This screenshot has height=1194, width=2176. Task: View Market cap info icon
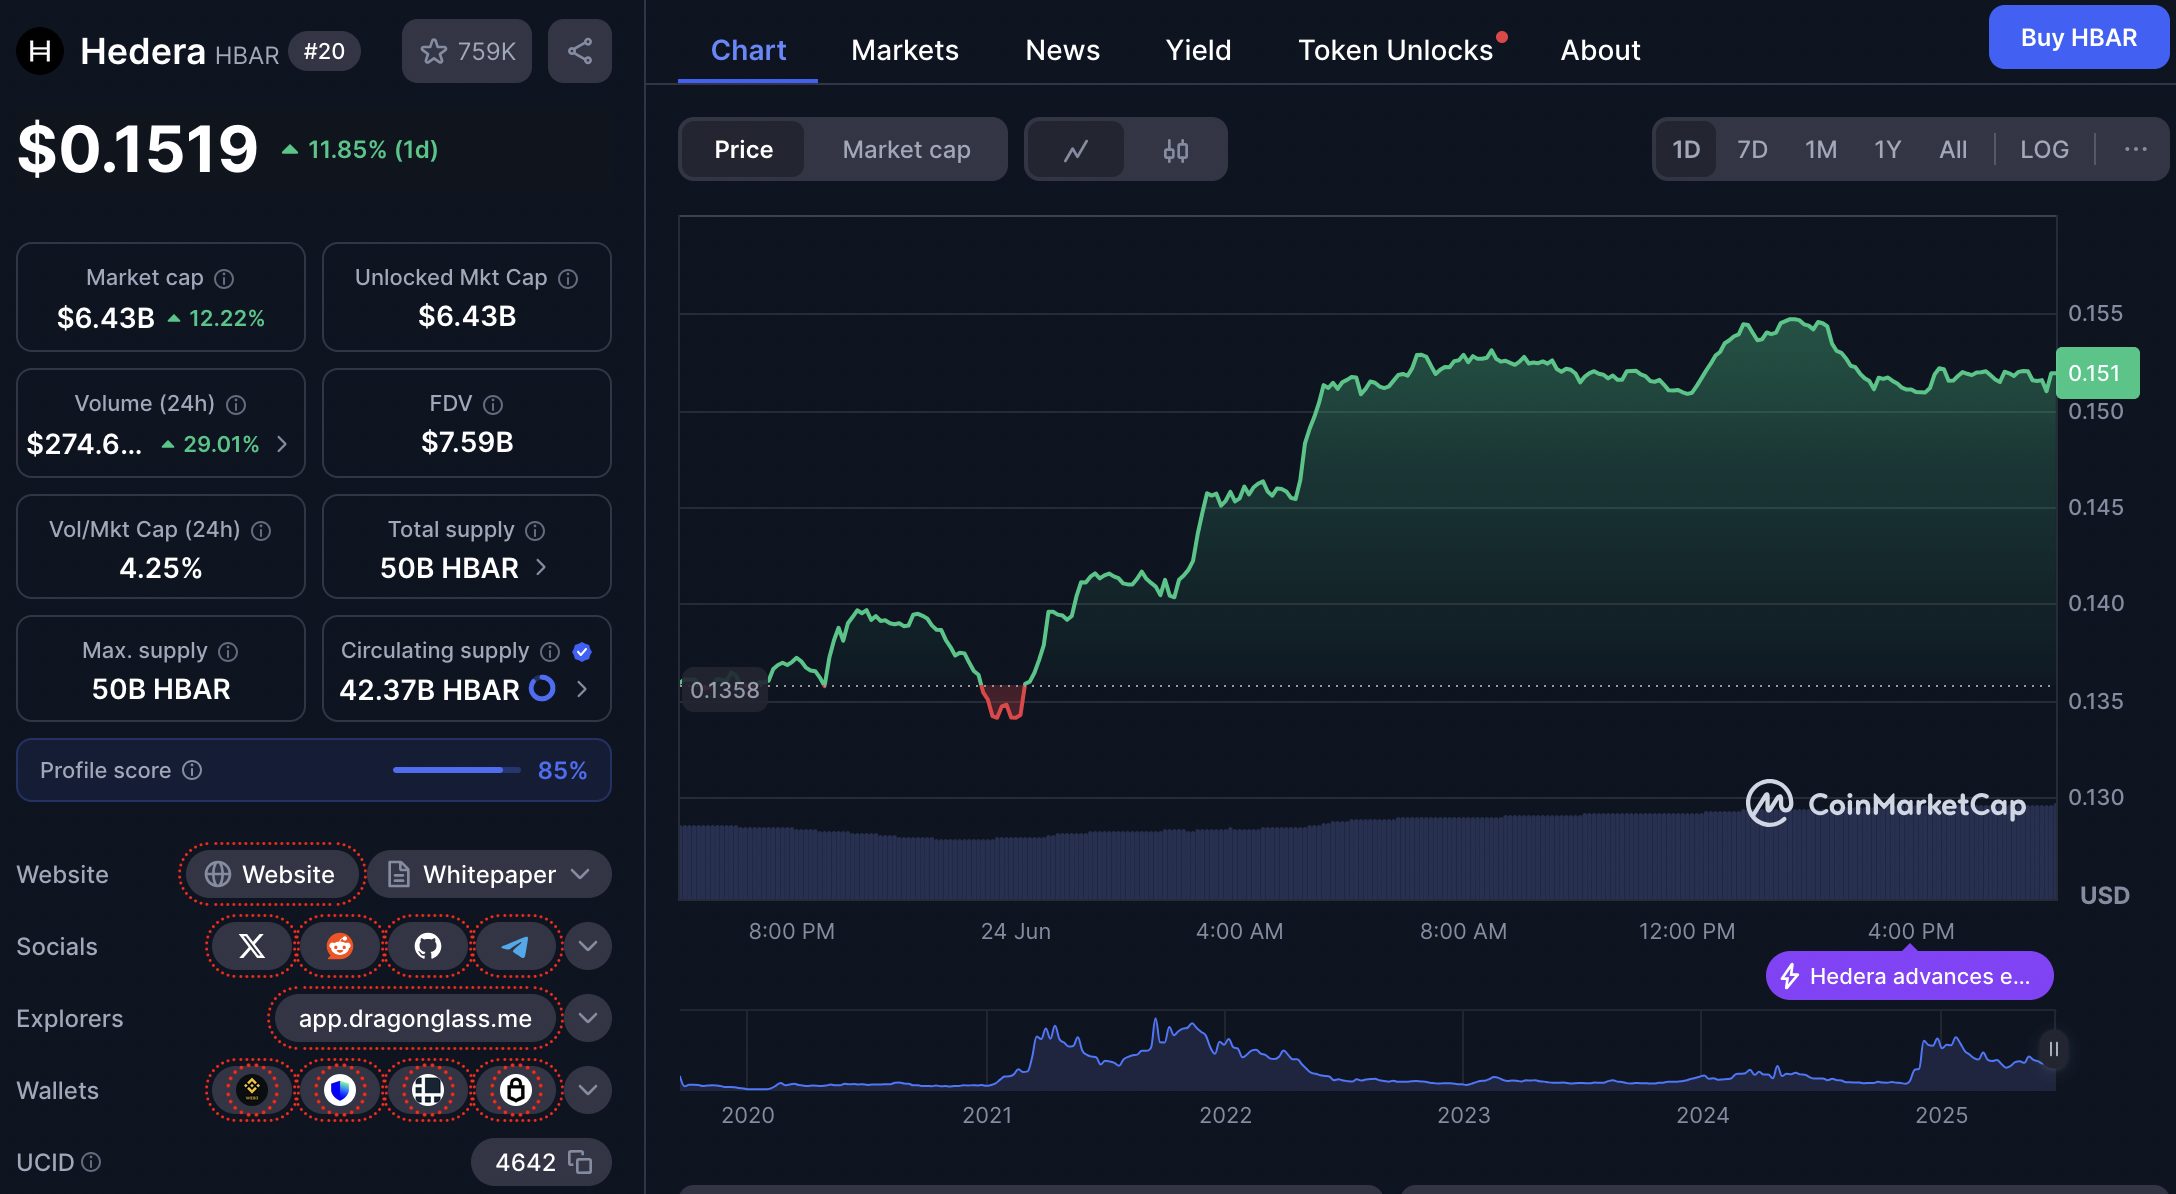tap(224, 279)
